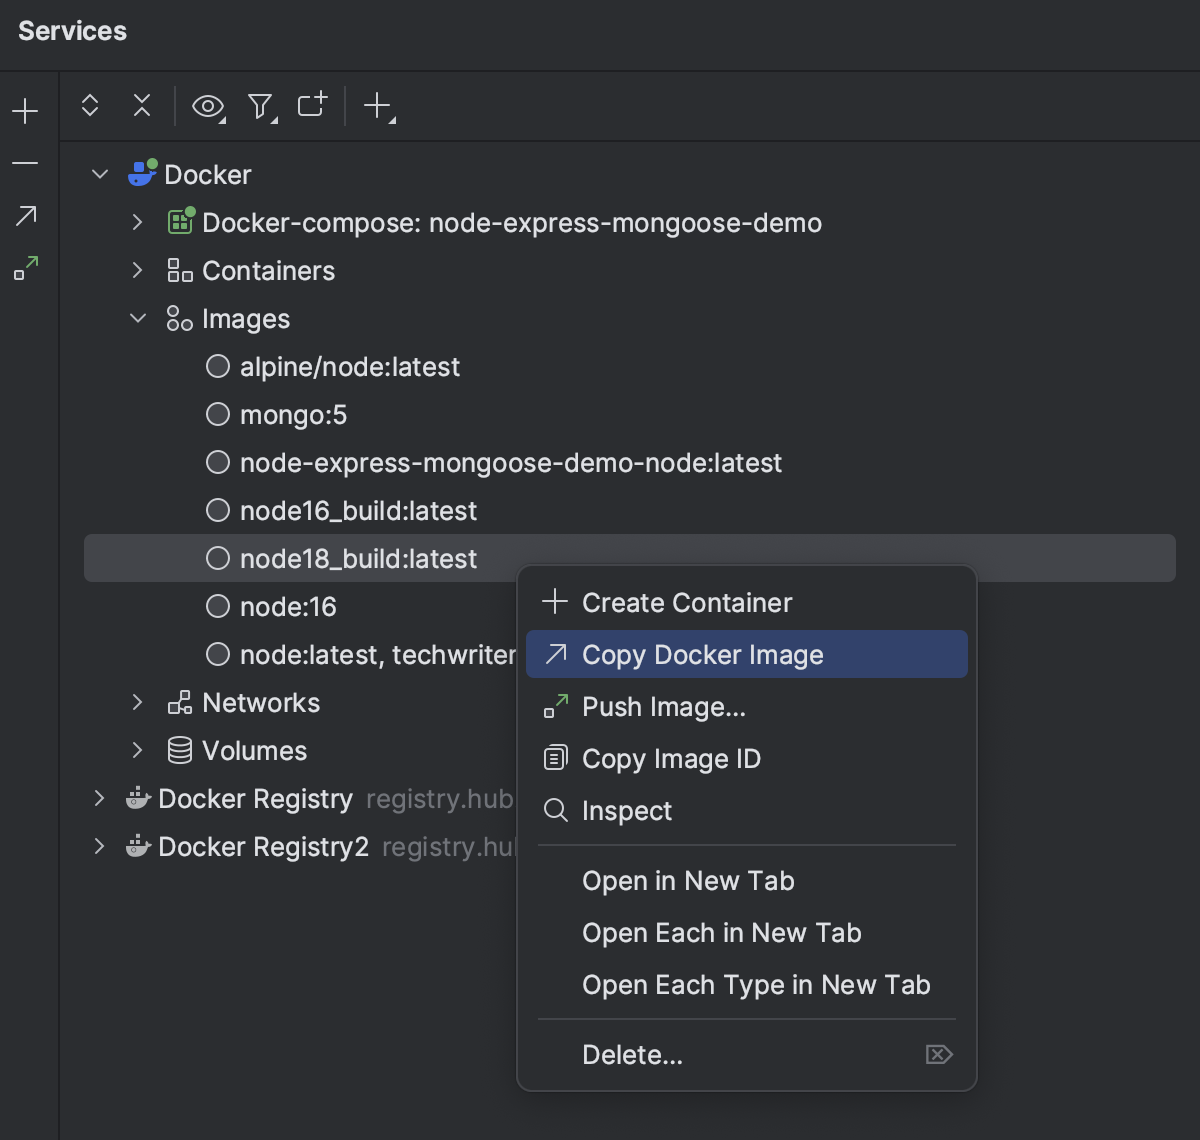Click the Filter icon in toolbar

pyautogui.click(x=259, y=105)
